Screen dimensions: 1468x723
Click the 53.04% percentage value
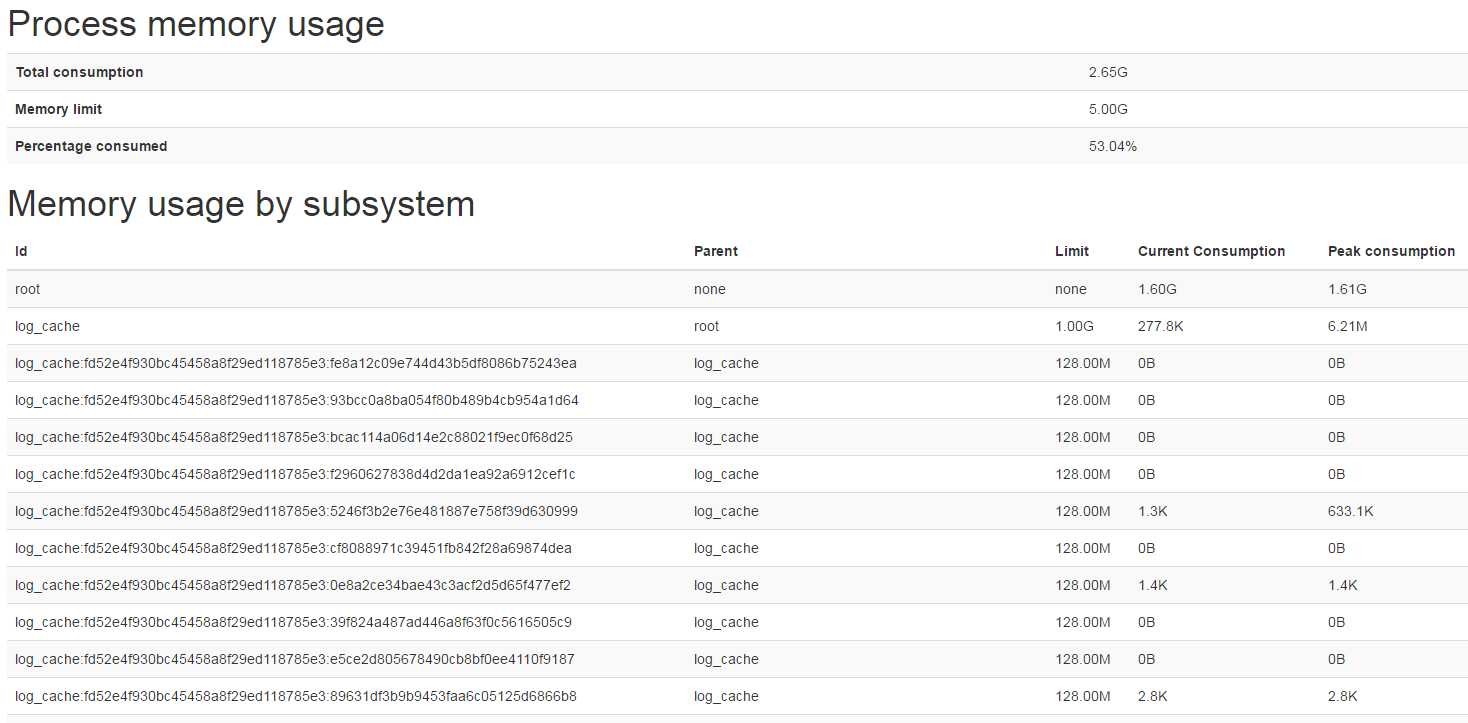click(x=1112, y=146)
